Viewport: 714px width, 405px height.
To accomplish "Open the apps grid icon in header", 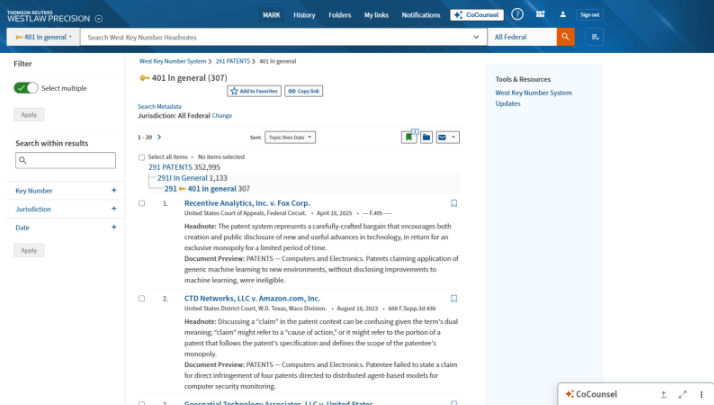I will click(x=540, y=15).
